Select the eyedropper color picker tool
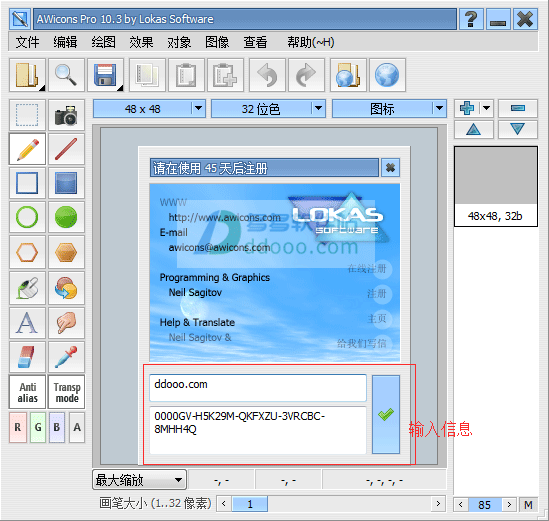 point(66,357)
